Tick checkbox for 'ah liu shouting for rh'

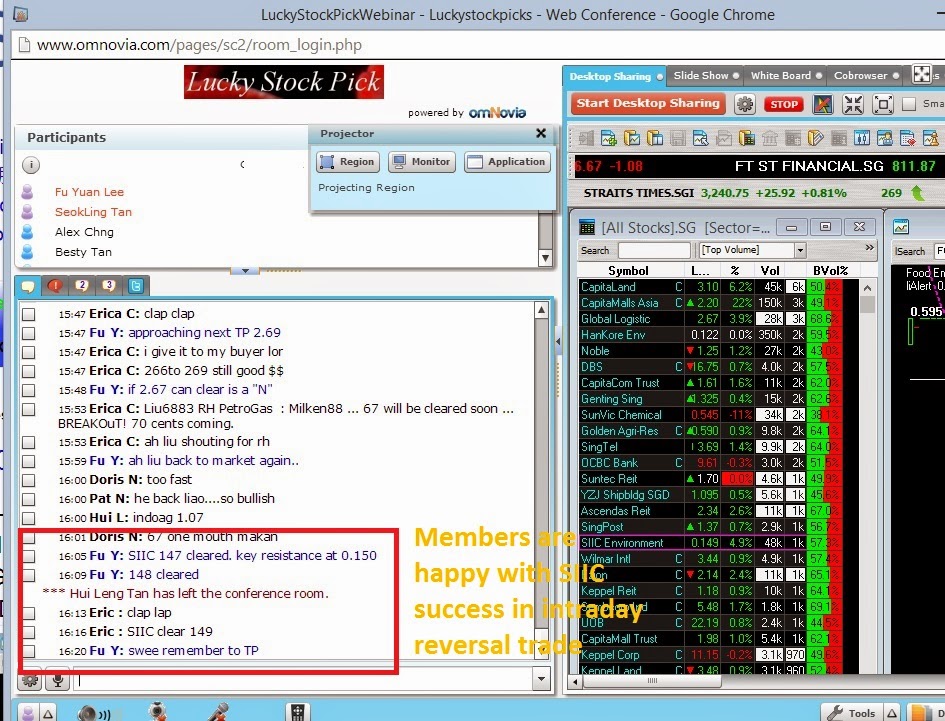point(28,442)
